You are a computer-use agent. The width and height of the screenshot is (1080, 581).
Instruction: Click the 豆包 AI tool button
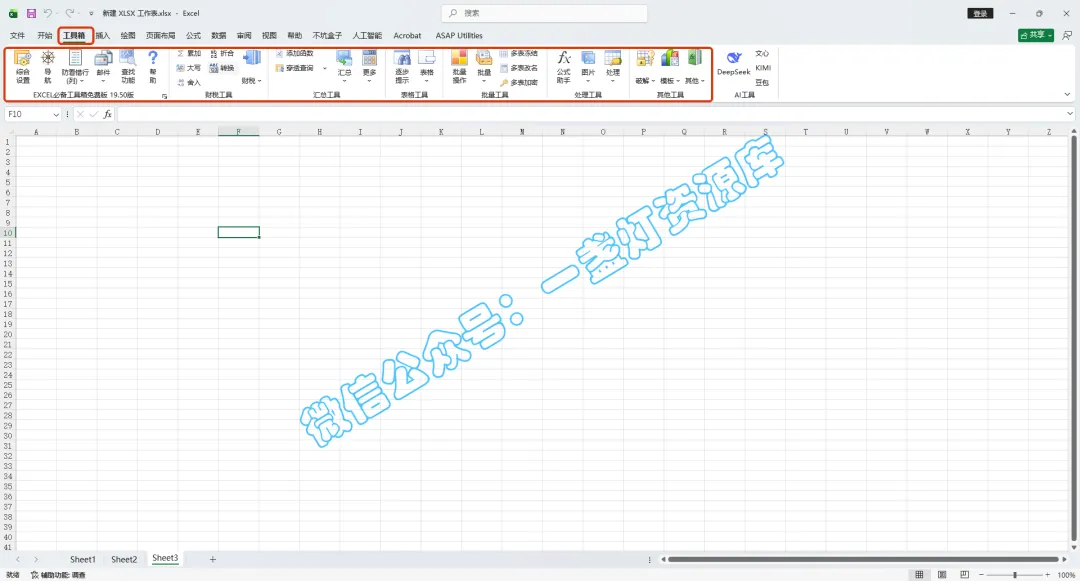[x=762, y=82]
